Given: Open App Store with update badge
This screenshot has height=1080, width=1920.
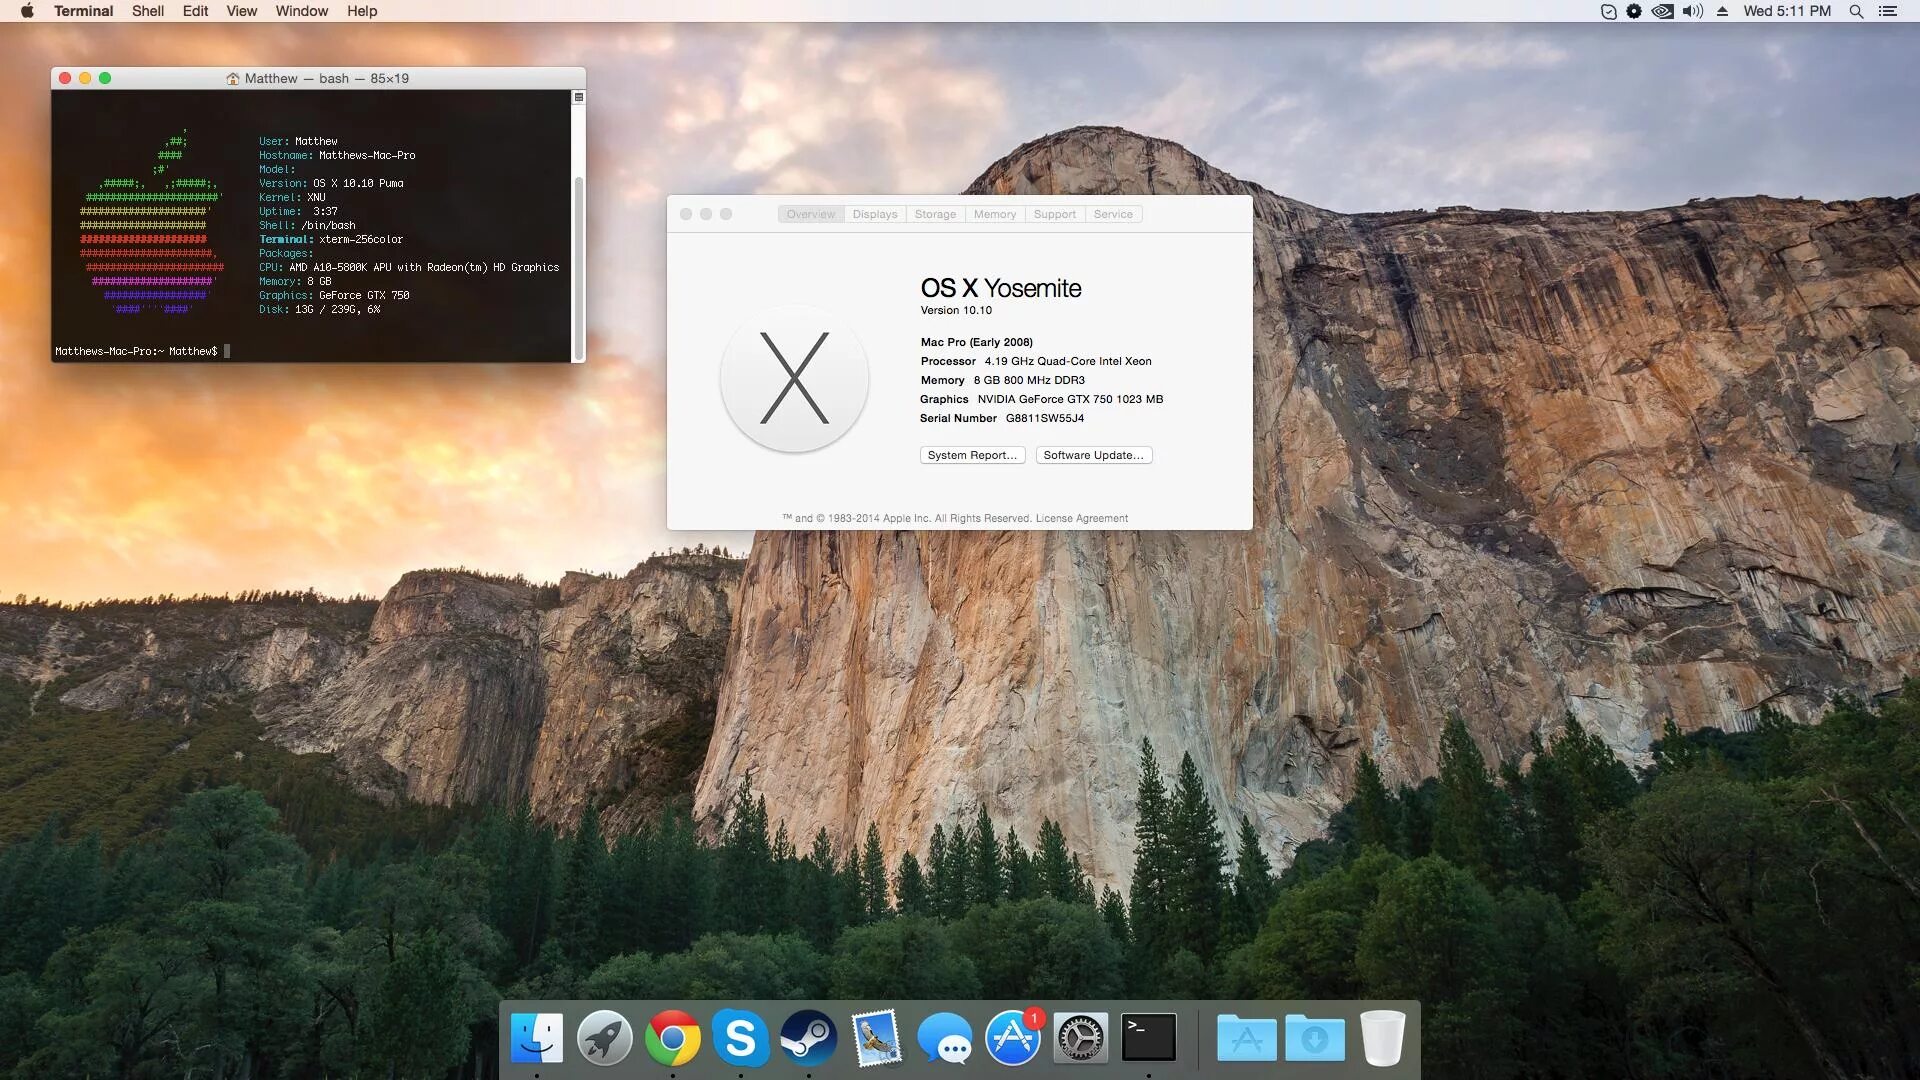Looking at the screenshot, I should tap(1012, 1038).
